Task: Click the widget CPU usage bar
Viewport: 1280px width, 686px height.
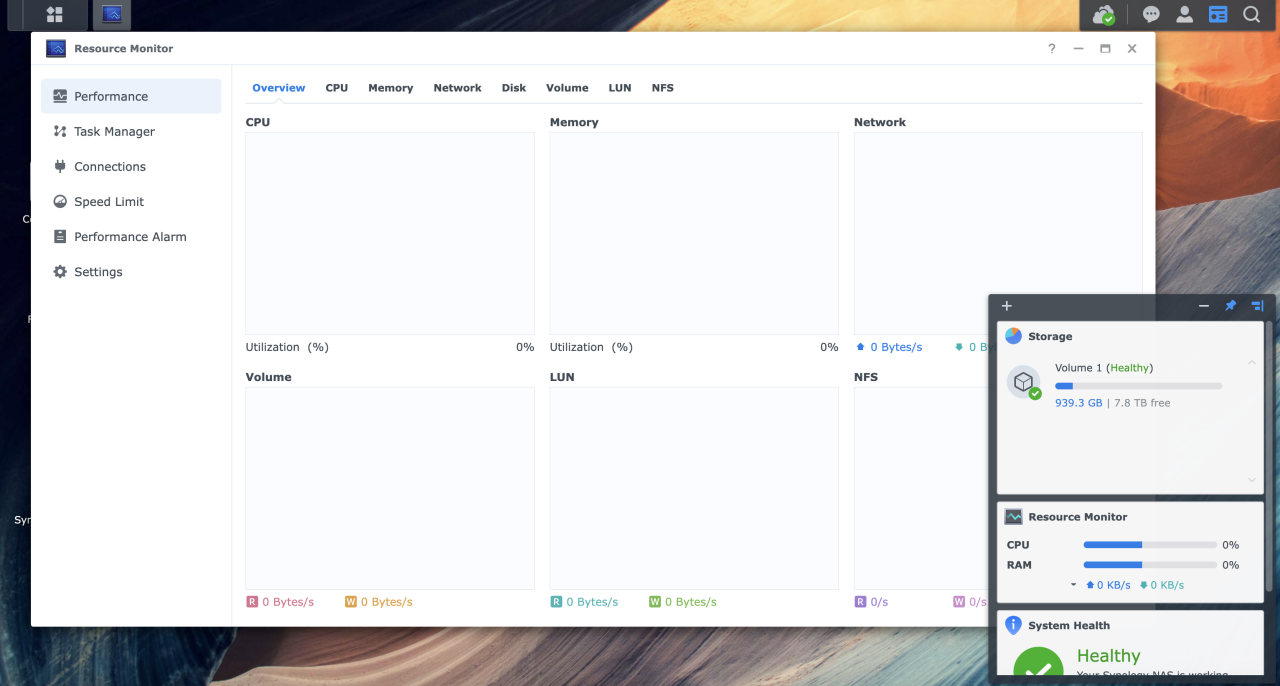Action: pyautogui.click(x=1150, y=545)
